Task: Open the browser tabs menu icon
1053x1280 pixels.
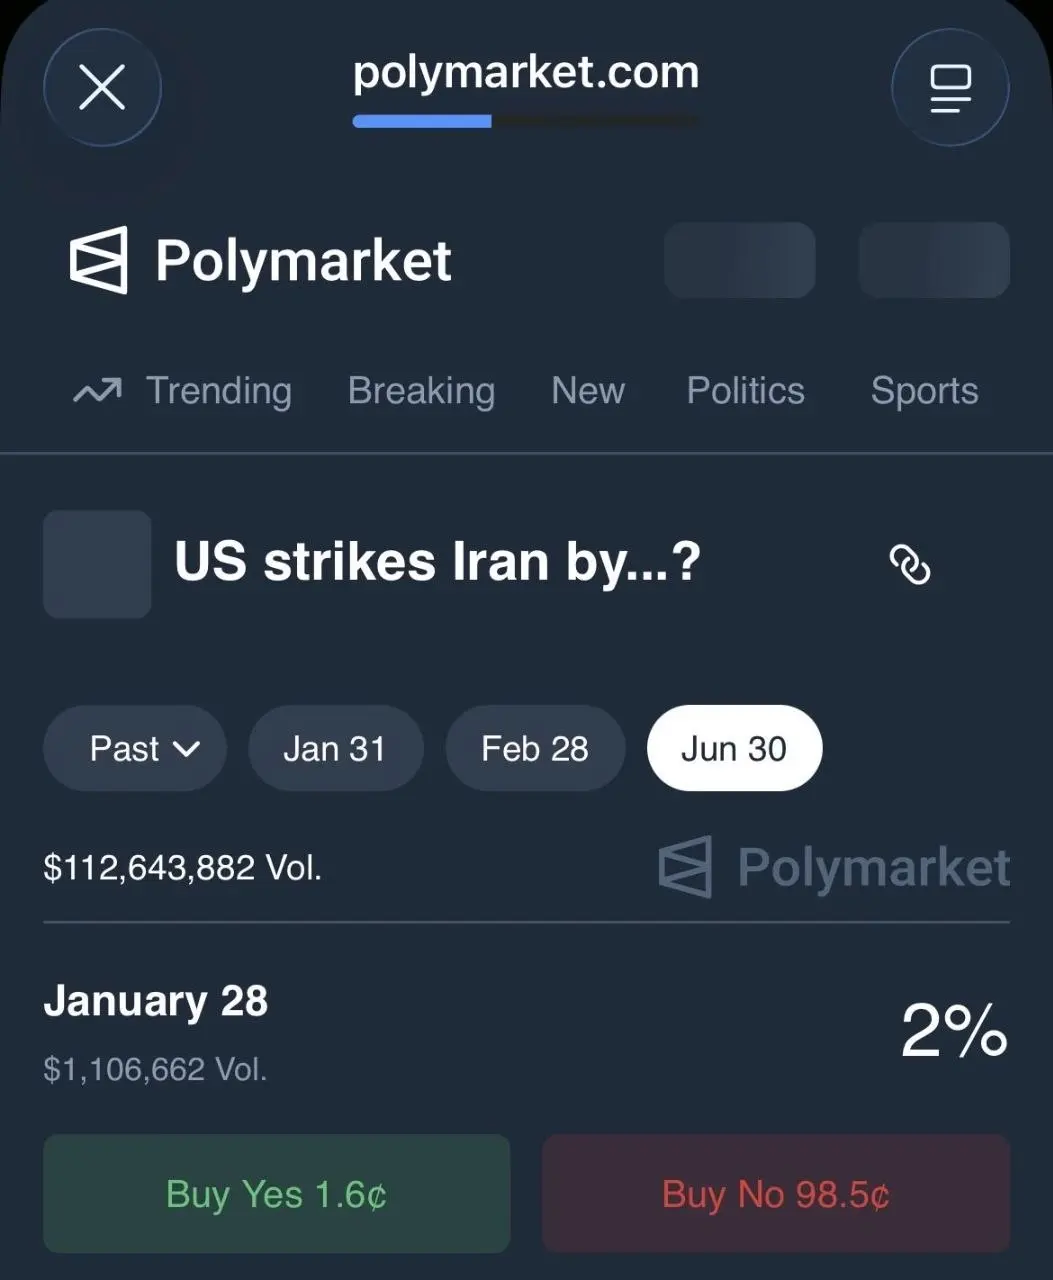Action: click(x=950, y=88)
